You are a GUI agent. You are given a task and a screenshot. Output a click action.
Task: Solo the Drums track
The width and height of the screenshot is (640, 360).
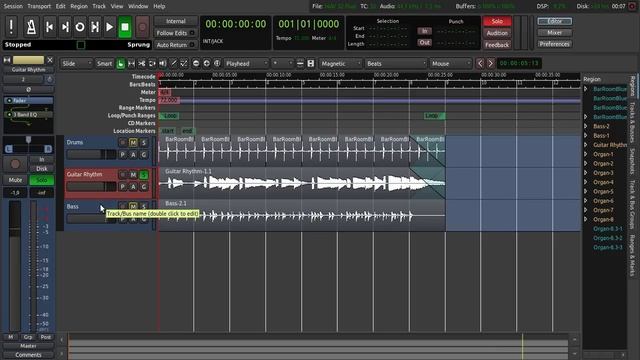[144, 142]
